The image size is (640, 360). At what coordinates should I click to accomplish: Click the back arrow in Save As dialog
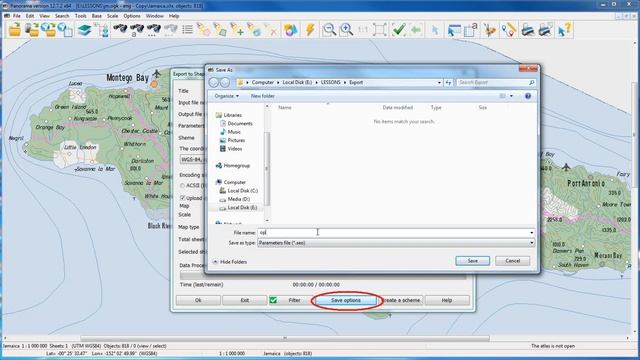point(214,82)
